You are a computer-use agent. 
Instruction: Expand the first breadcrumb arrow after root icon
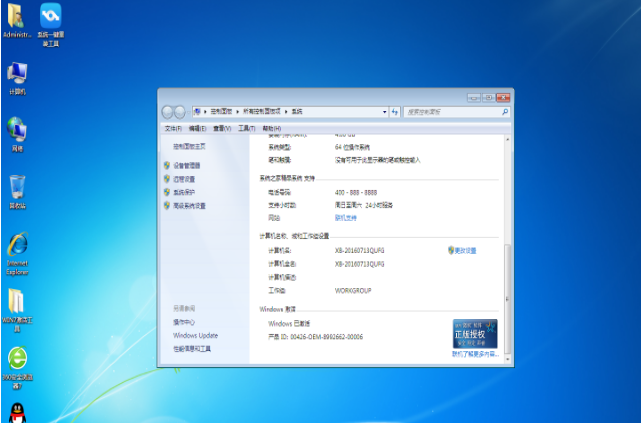tap(205, 112)
